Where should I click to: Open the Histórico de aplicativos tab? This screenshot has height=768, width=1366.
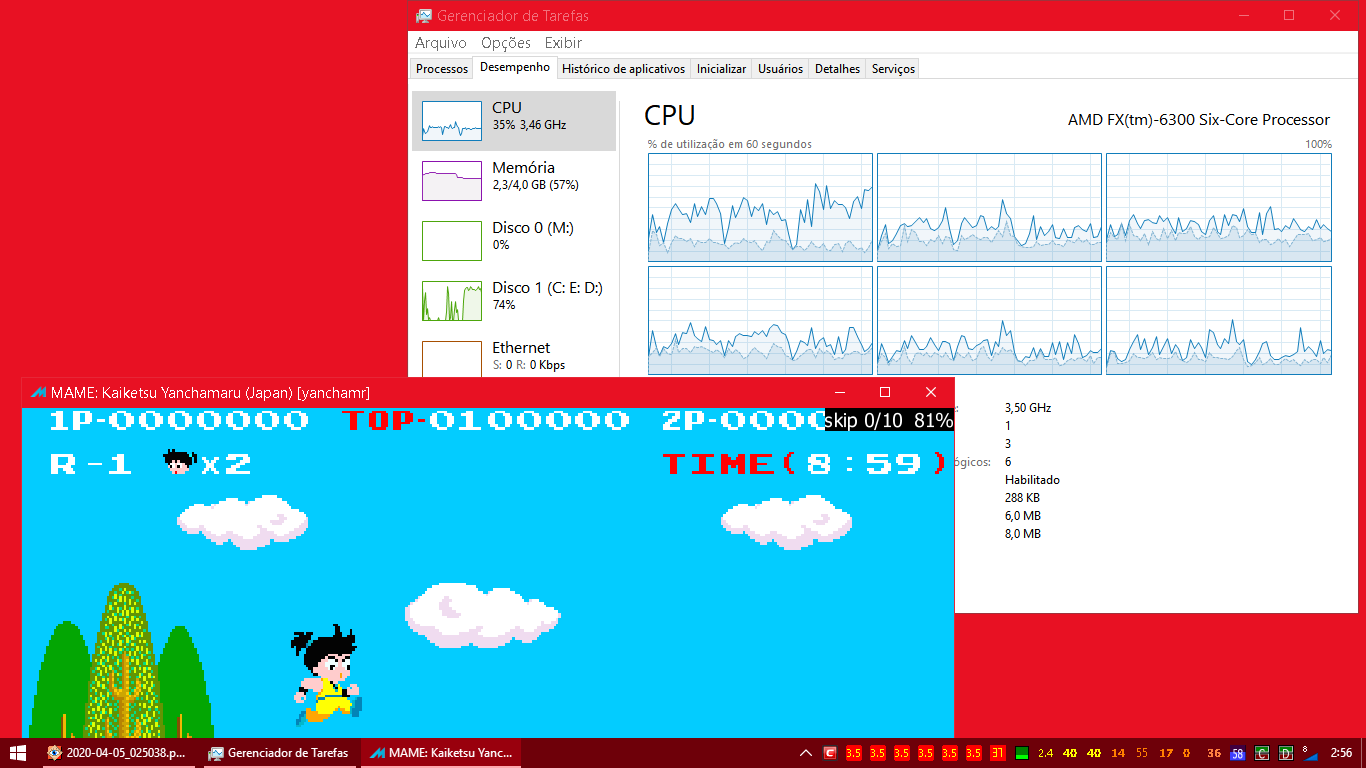[x=624, y=69]
